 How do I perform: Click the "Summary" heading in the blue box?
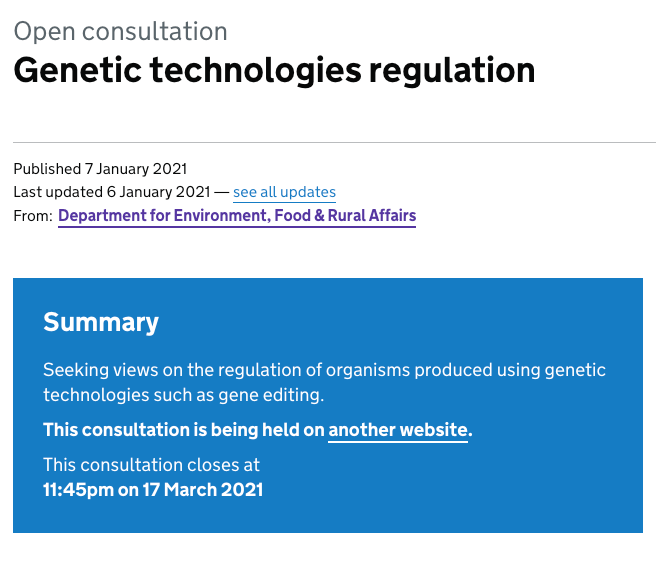click(101, 322)
